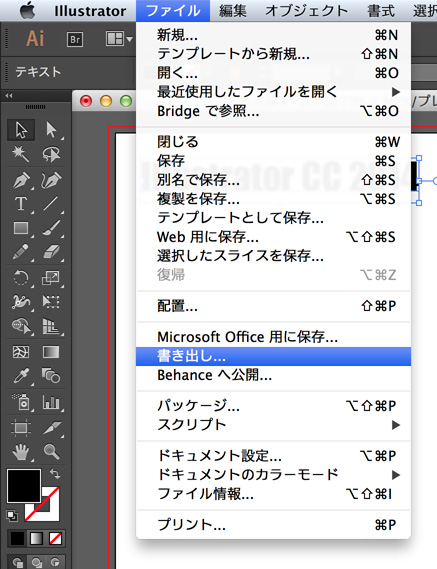This screenshot has height=569, width=437.
Task: Choose 開く... menu item
Action: coord(273,73)
